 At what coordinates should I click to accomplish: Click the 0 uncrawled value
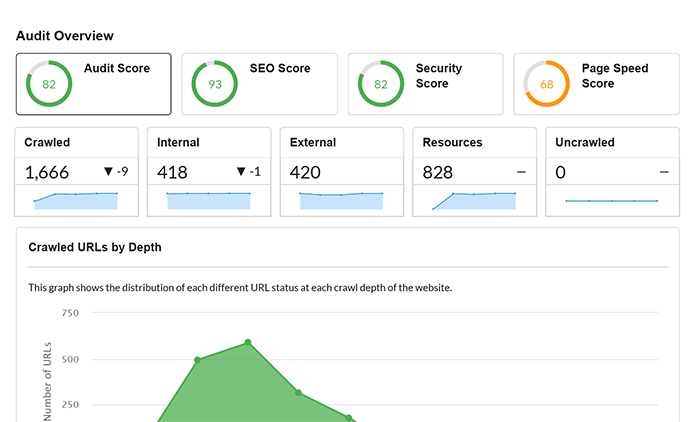click(x=560, y=172)
